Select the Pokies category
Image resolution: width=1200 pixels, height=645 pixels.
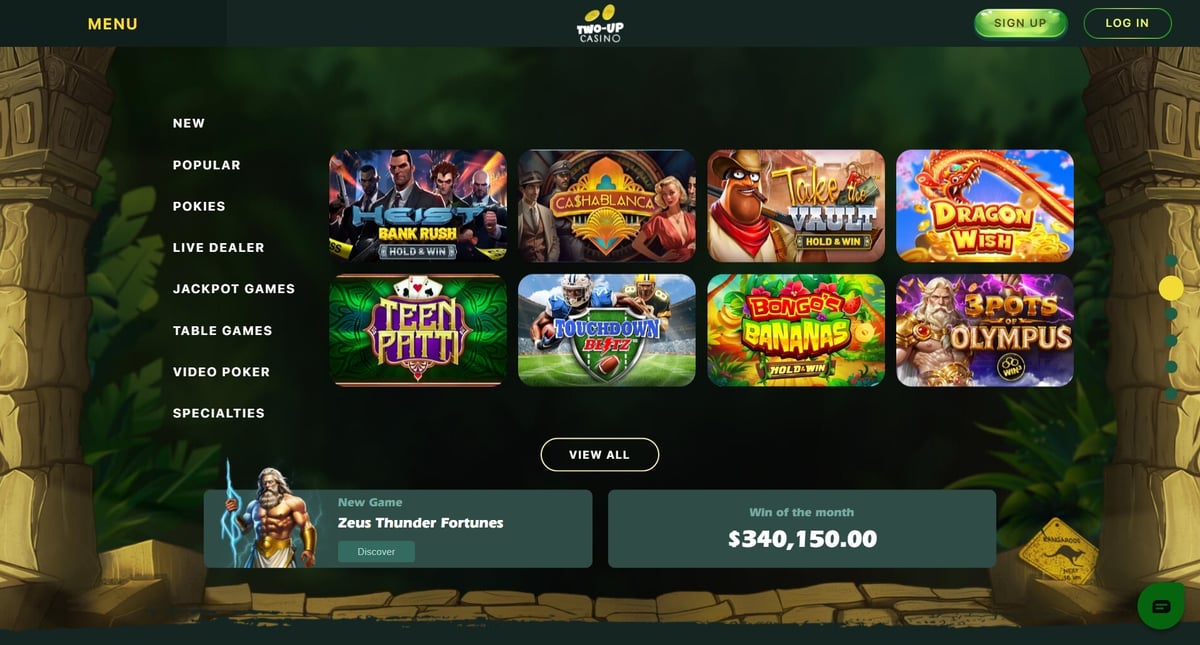pos(199,206)
